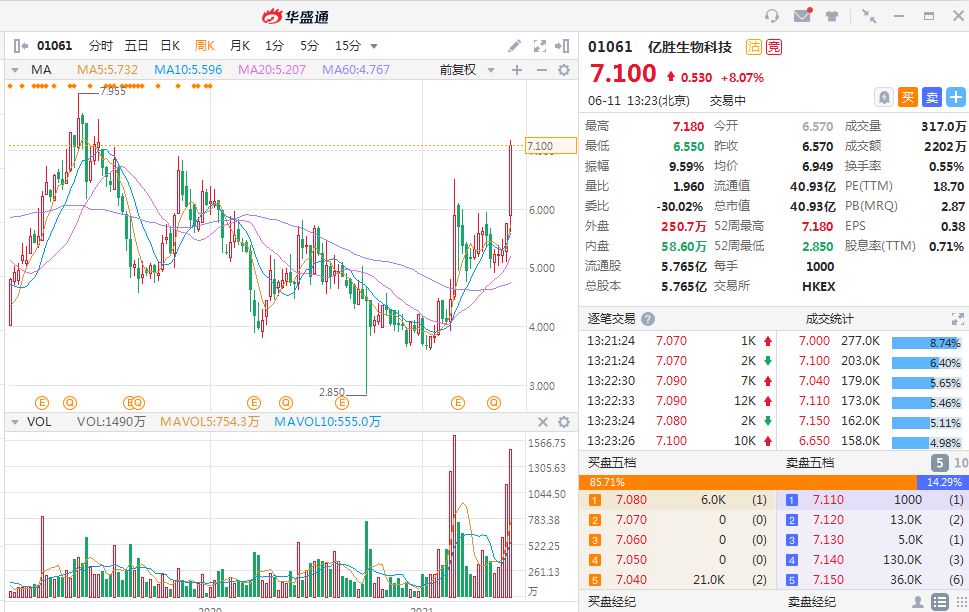Click the last Q marker near 2021
969x612 pixels.
[x=493, y=403]
